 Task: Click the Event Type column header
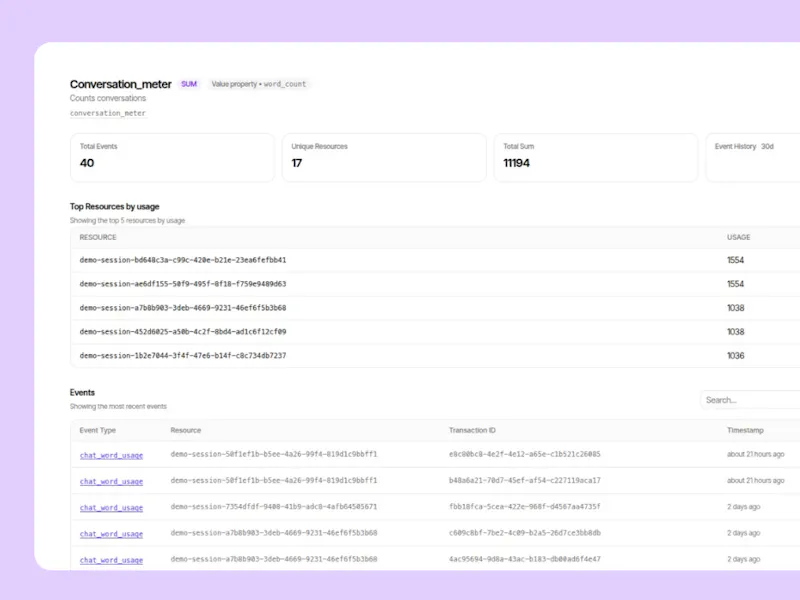[x=97, y=430]
